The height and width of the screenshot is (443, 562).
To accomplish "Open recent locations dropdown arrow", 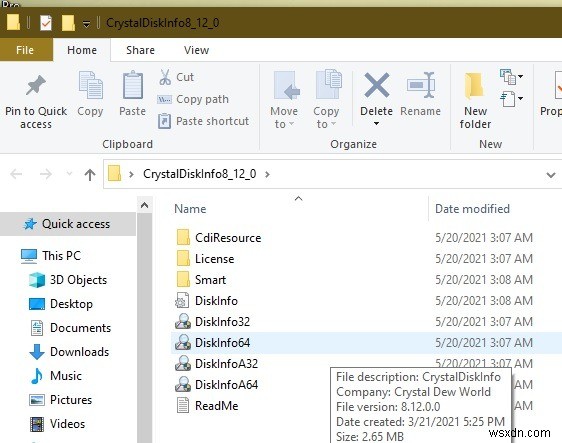I will point(69,174).
